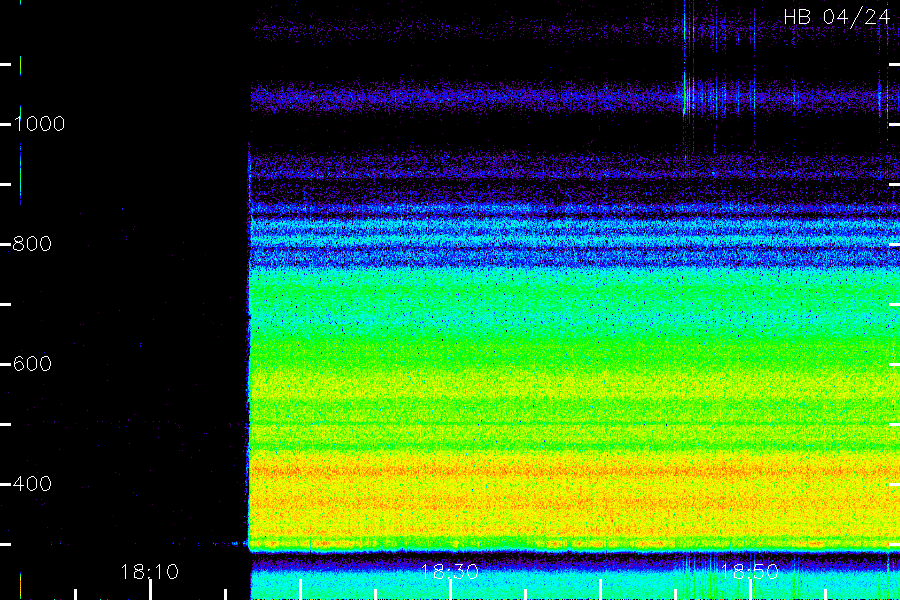Click the 400 frequency axis label
This screenshot has width=900, height=600.
pos(32,483)
